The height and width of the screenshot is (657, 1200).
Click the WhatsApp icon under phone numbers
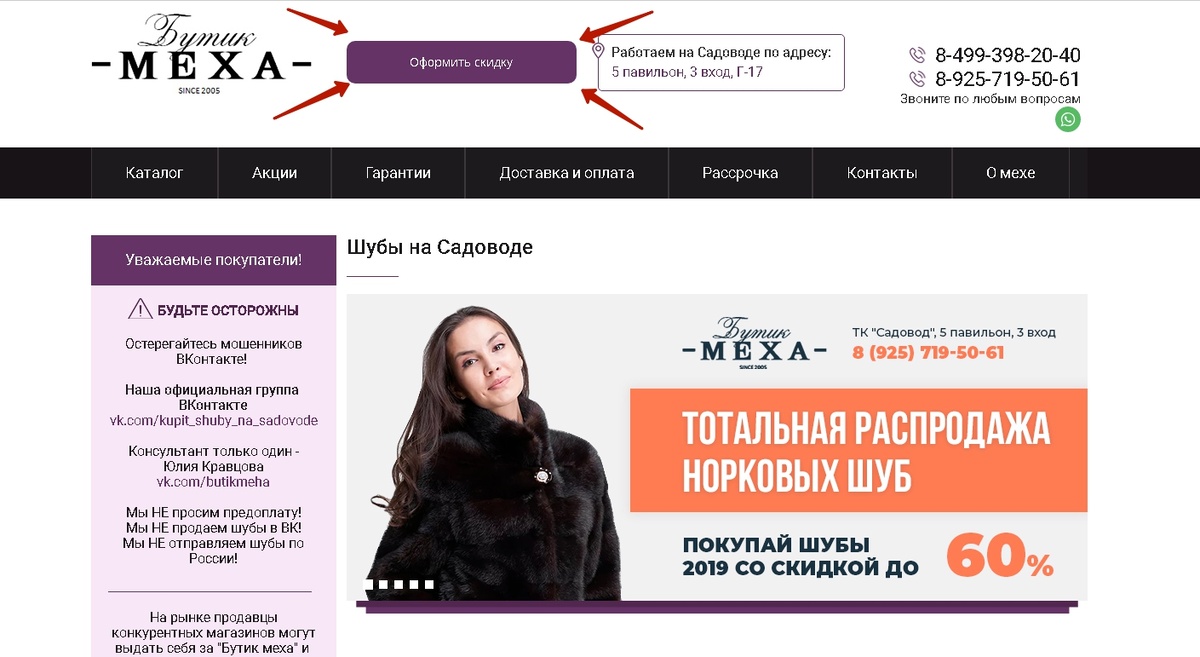1068,120
